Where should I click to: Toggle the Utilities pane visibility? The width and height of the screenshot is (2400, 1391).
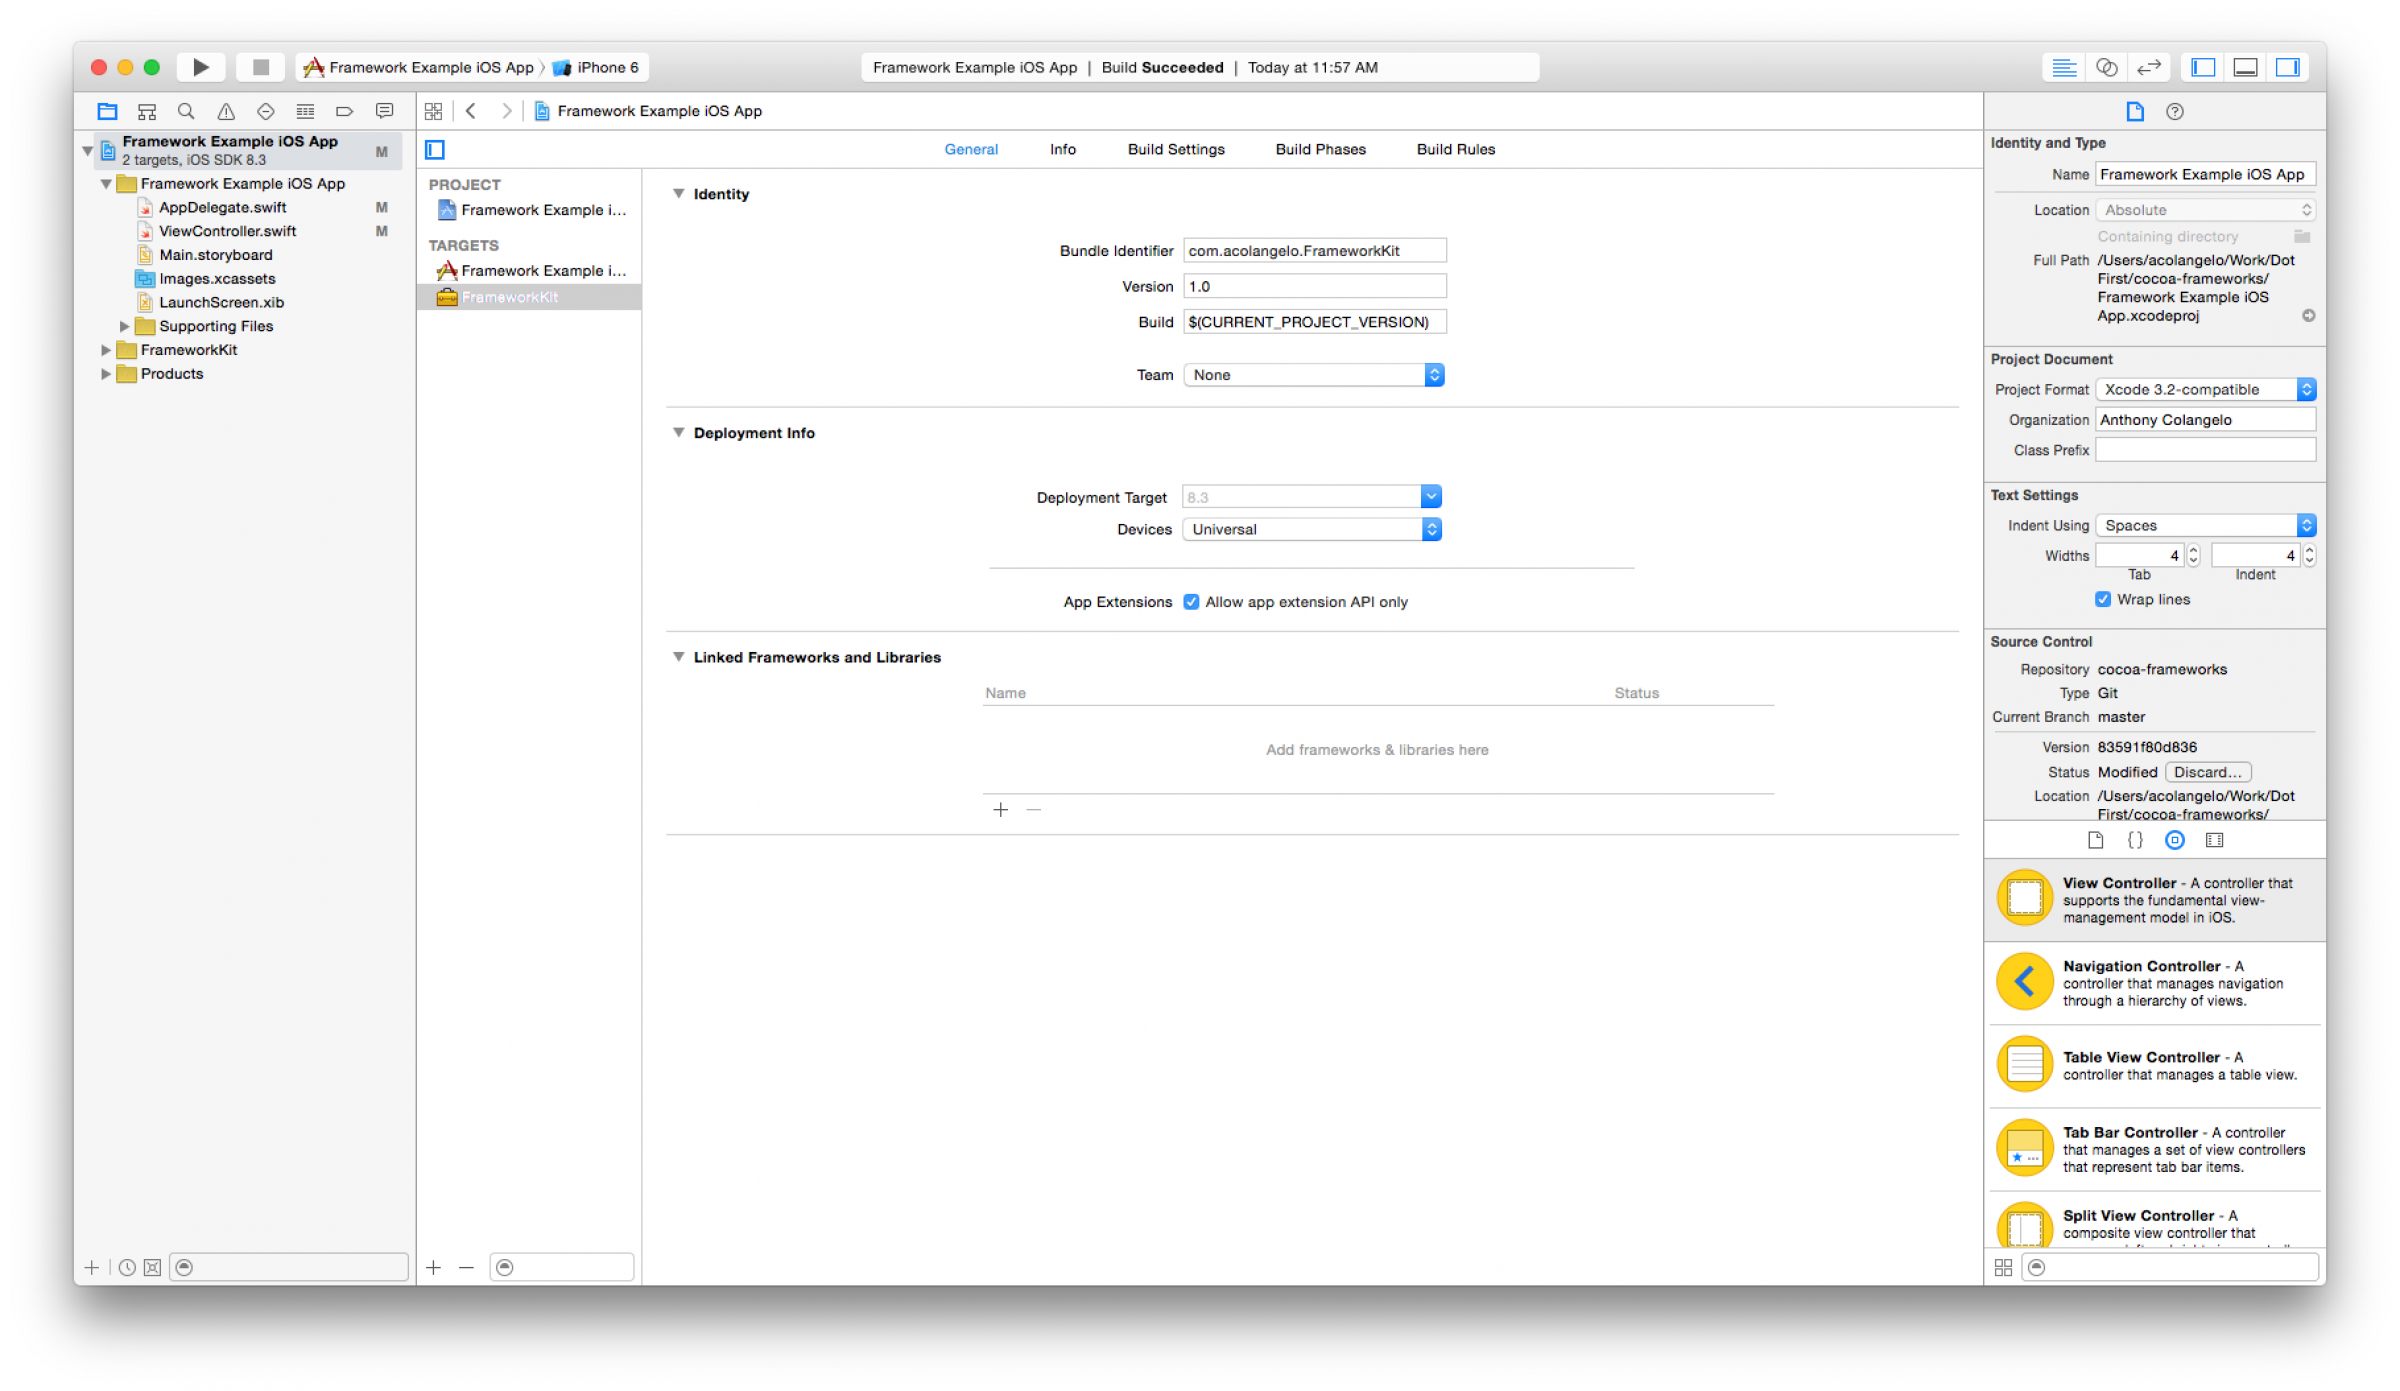[x=2288, y=67]
